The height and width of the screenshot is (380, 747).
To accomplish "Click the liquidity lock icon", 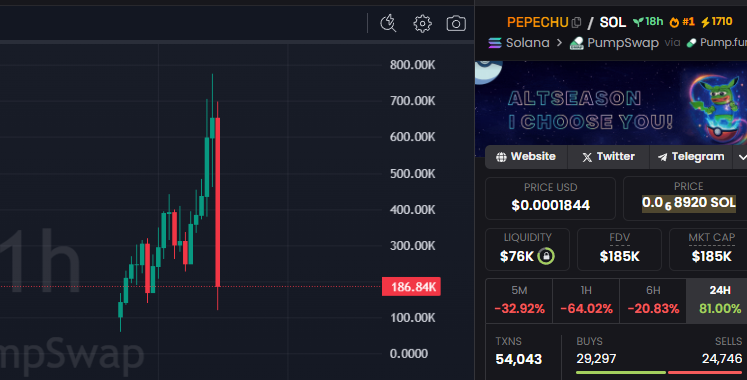I will [x=546, y=256].
